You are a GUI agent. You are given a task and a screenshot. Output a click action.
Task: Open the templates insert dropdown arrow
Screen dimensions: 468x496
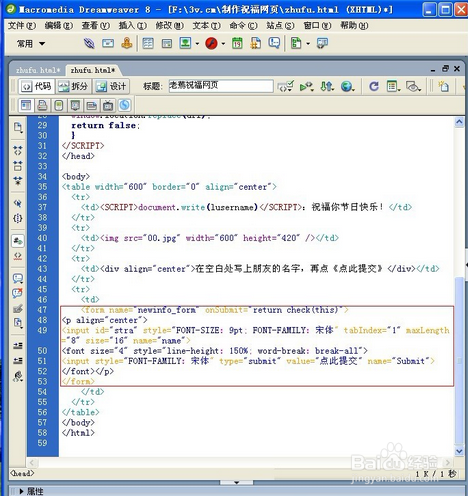coord(308,44)
